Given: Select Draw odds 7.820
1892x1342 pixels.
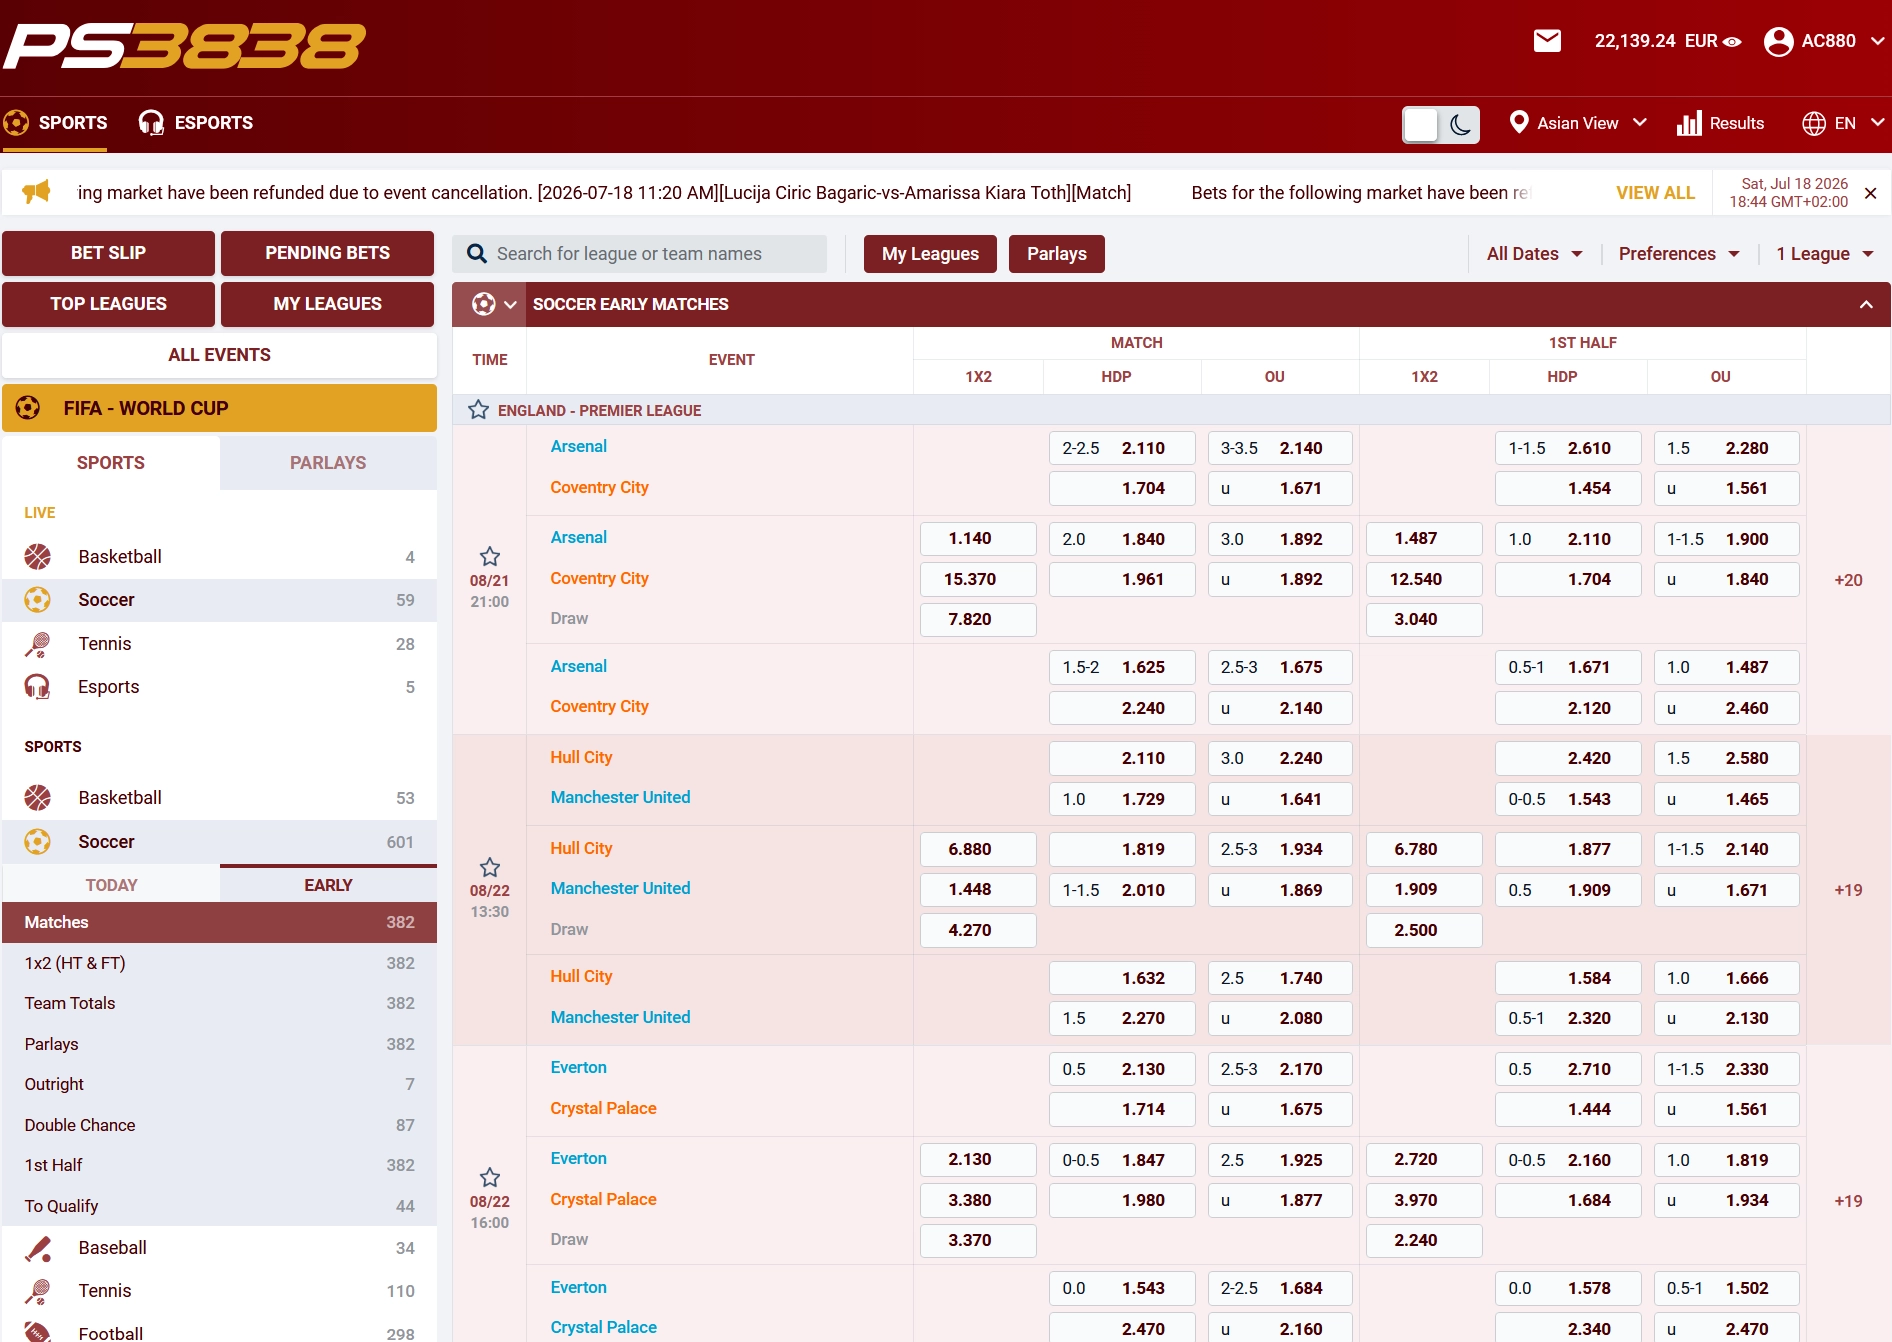Looking at the screenshot, I should [x=978, y=619].
